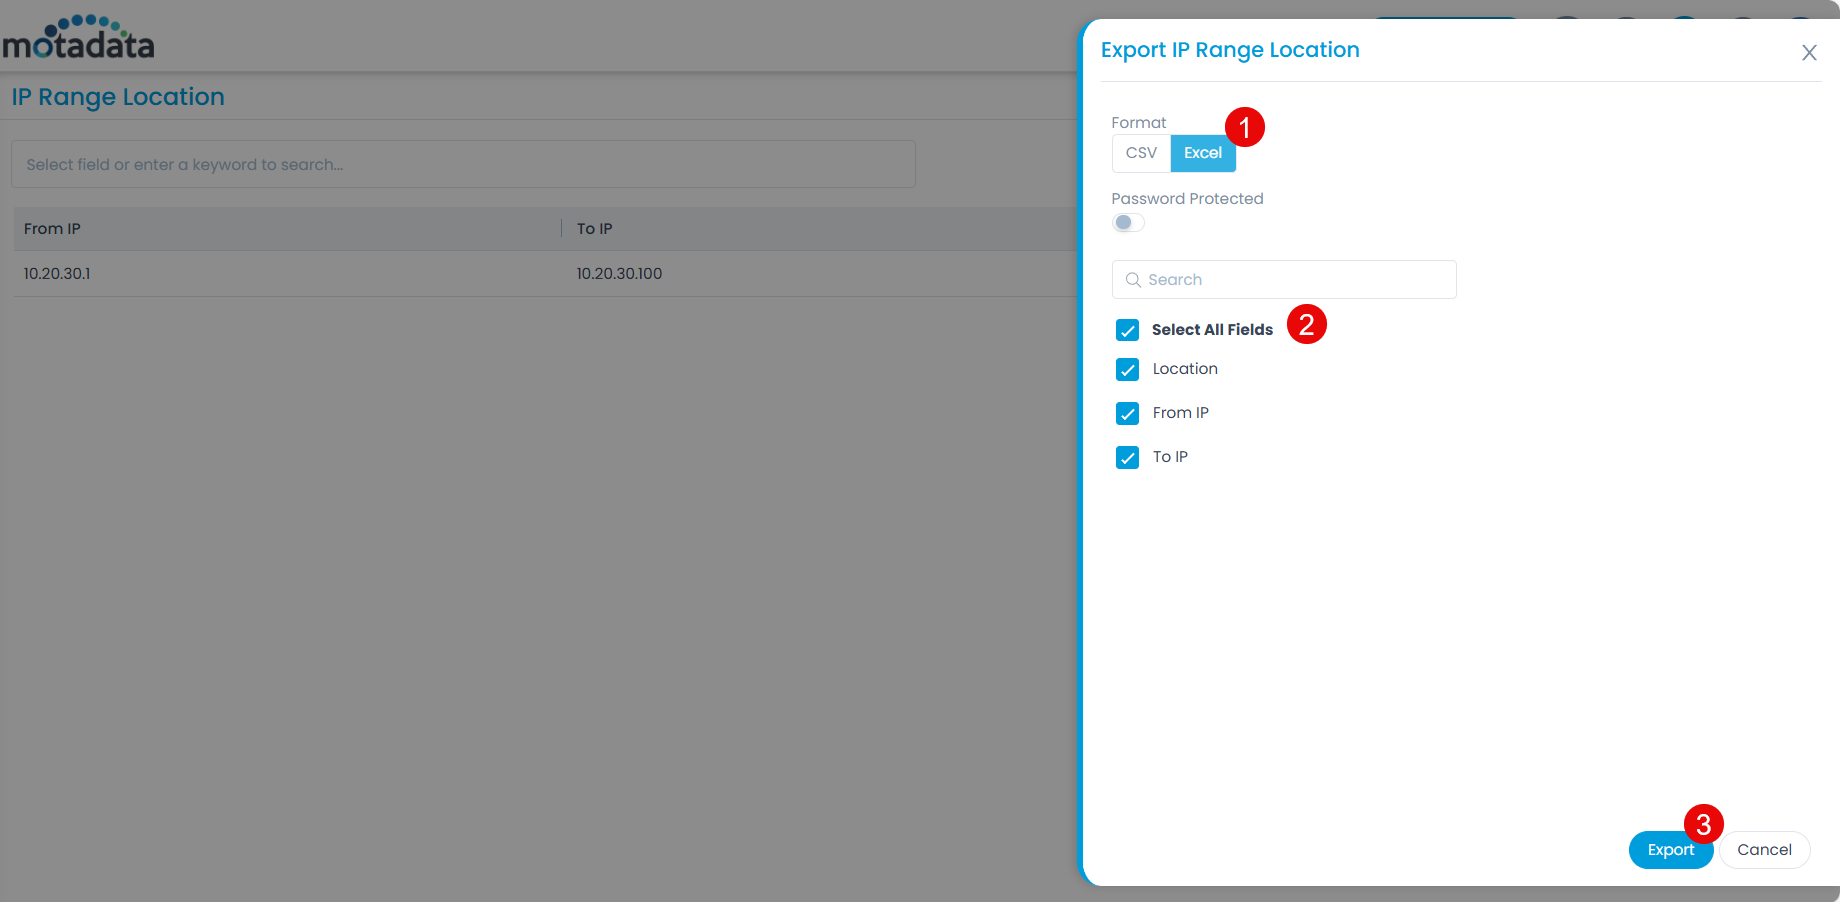Close the Export IP Range Location dialog
This screenshot has width=1840, height=902.
click(1809, 52)
